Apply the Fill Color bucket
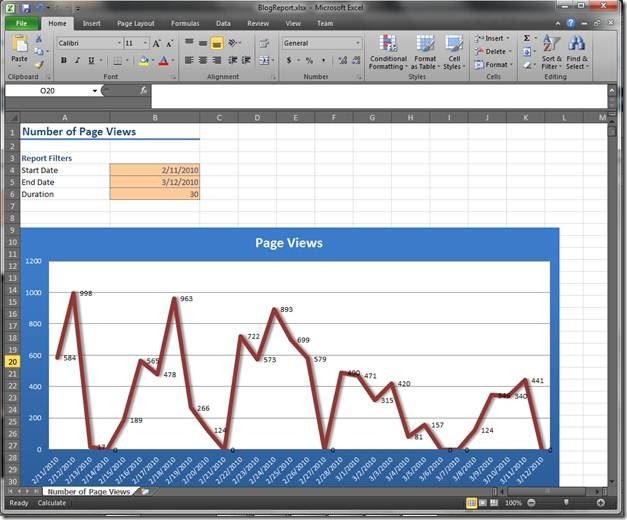This screenshot has height=520, width=627. [x=144, y=61]
